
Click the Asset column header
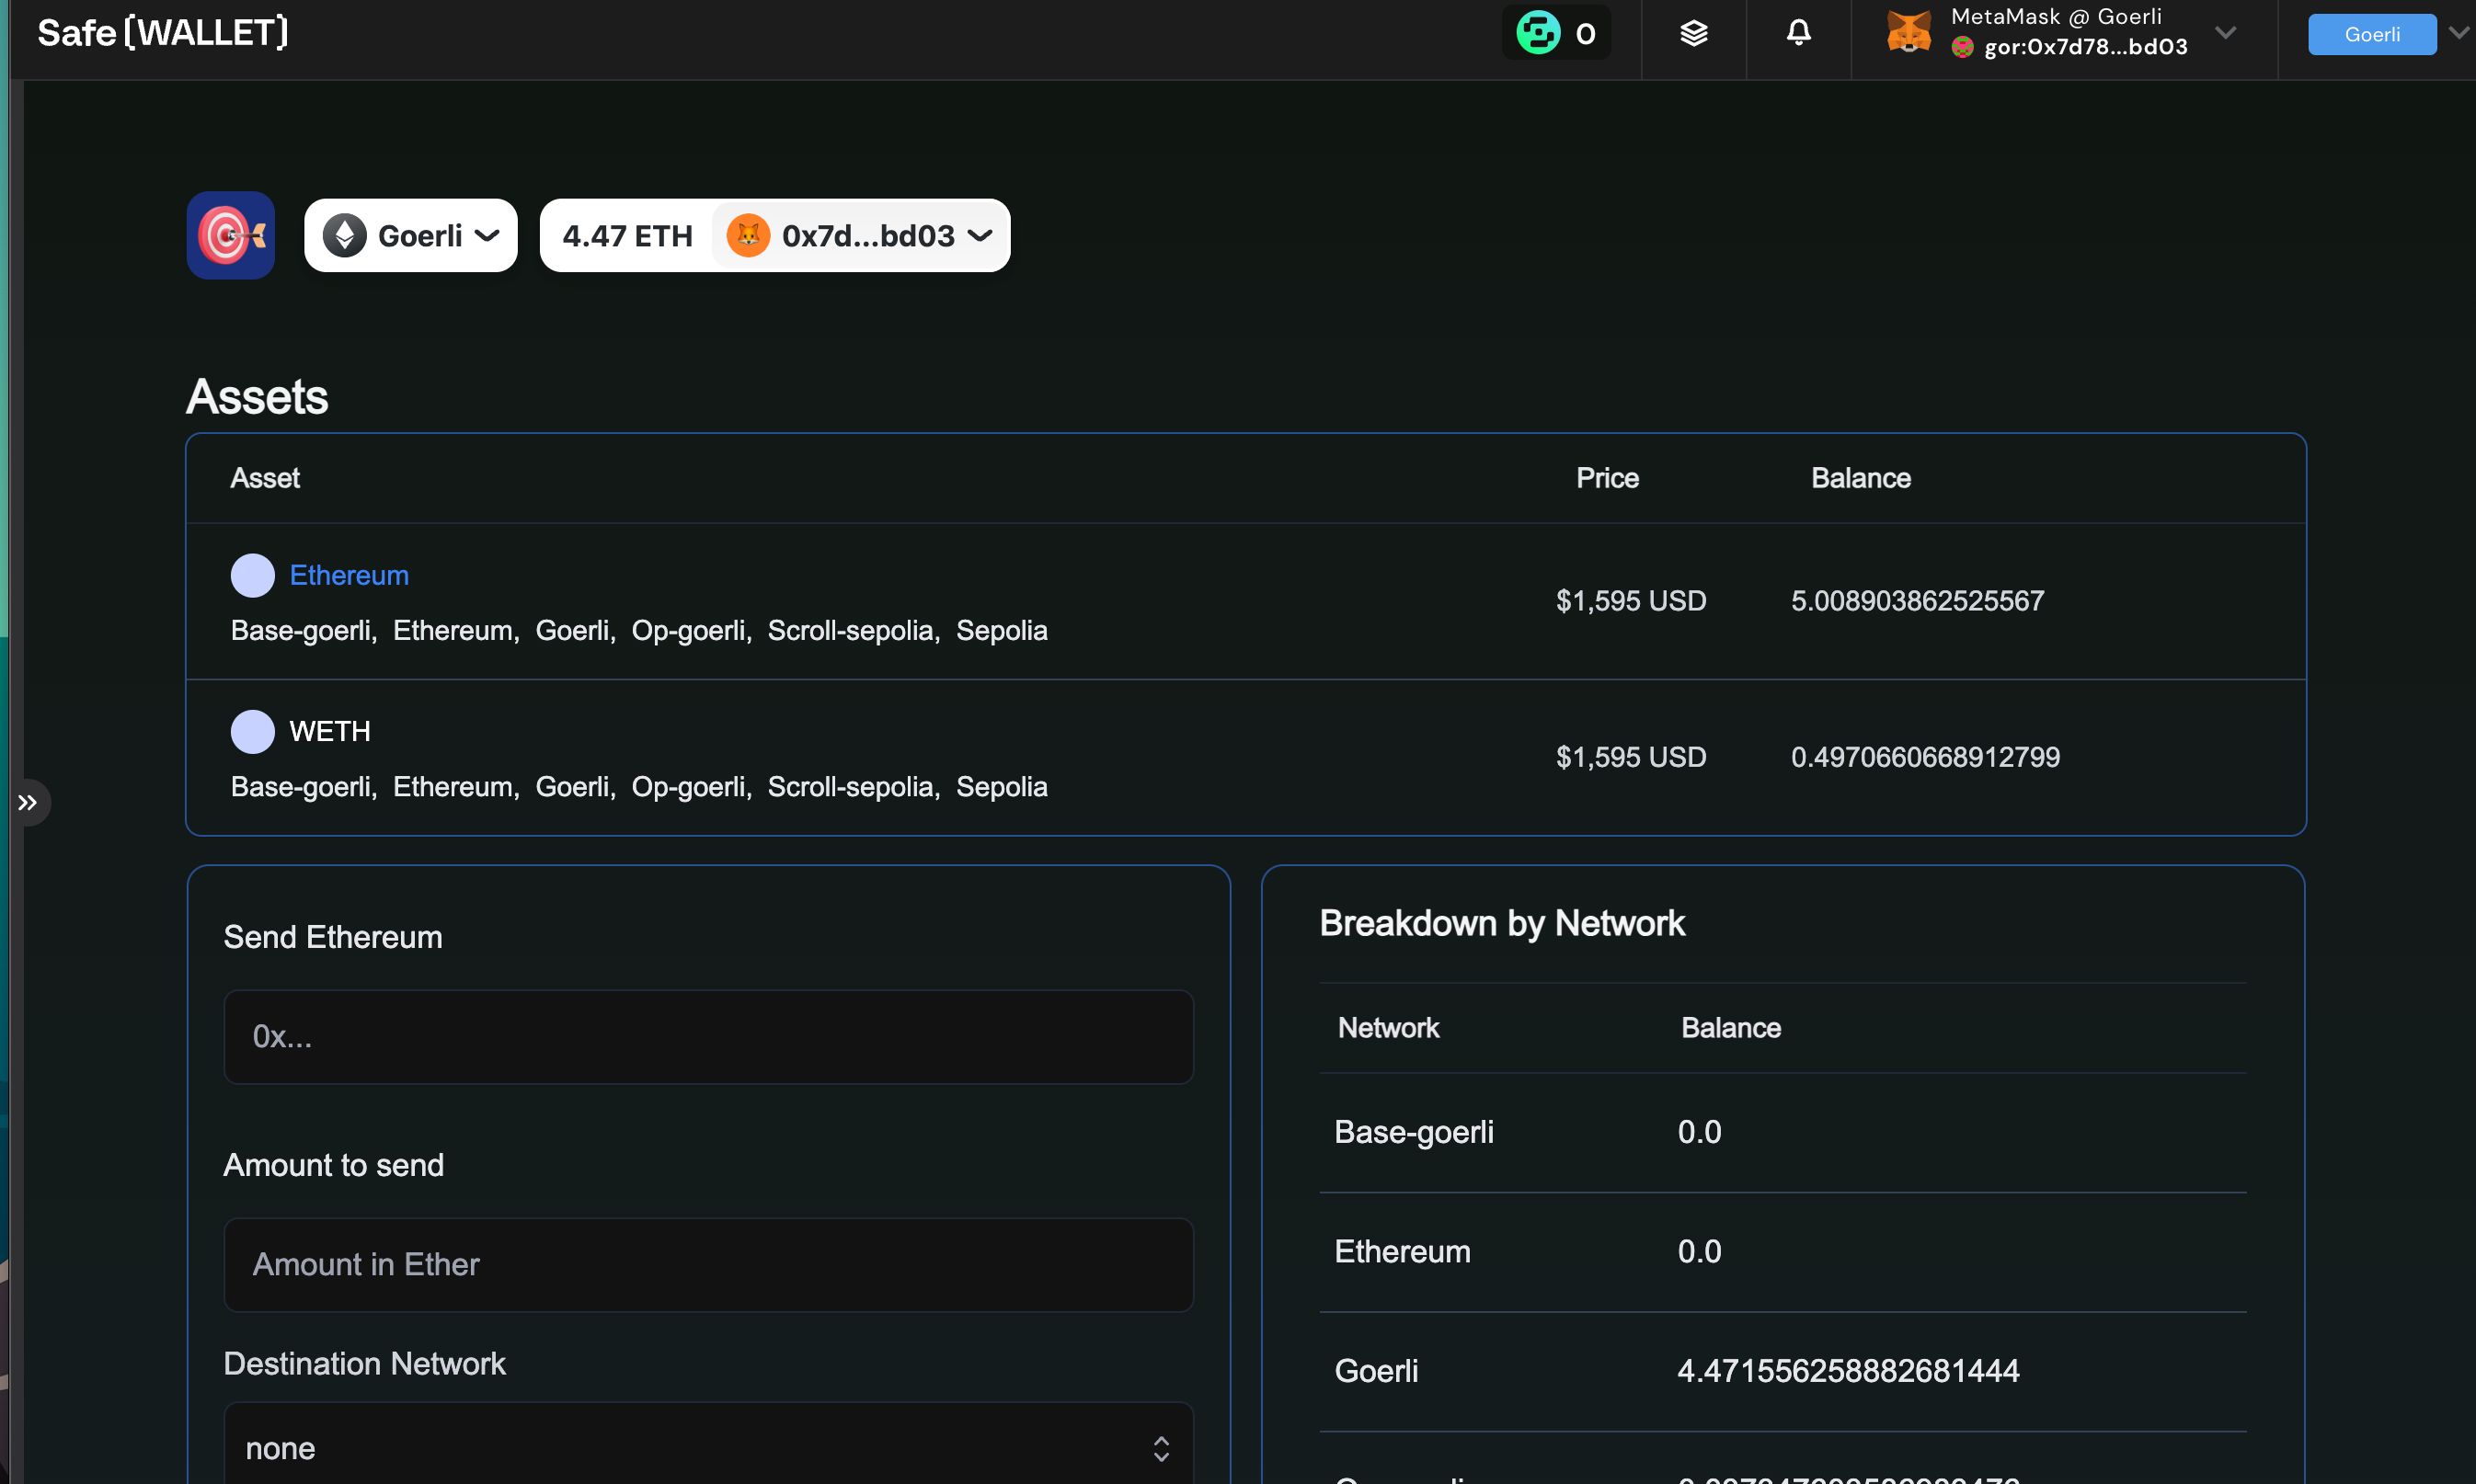(x=265, y=478)
